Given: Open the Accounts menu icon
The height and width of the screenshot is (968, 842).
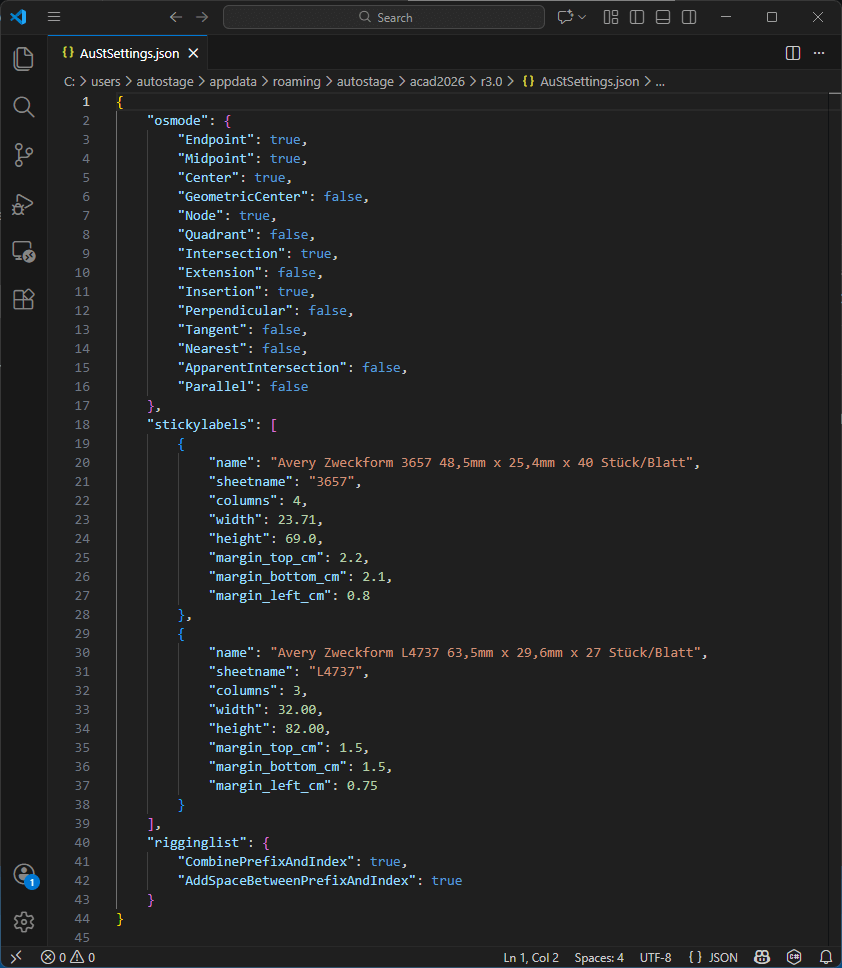Looking at the screenshot, I should coord(24,875).
